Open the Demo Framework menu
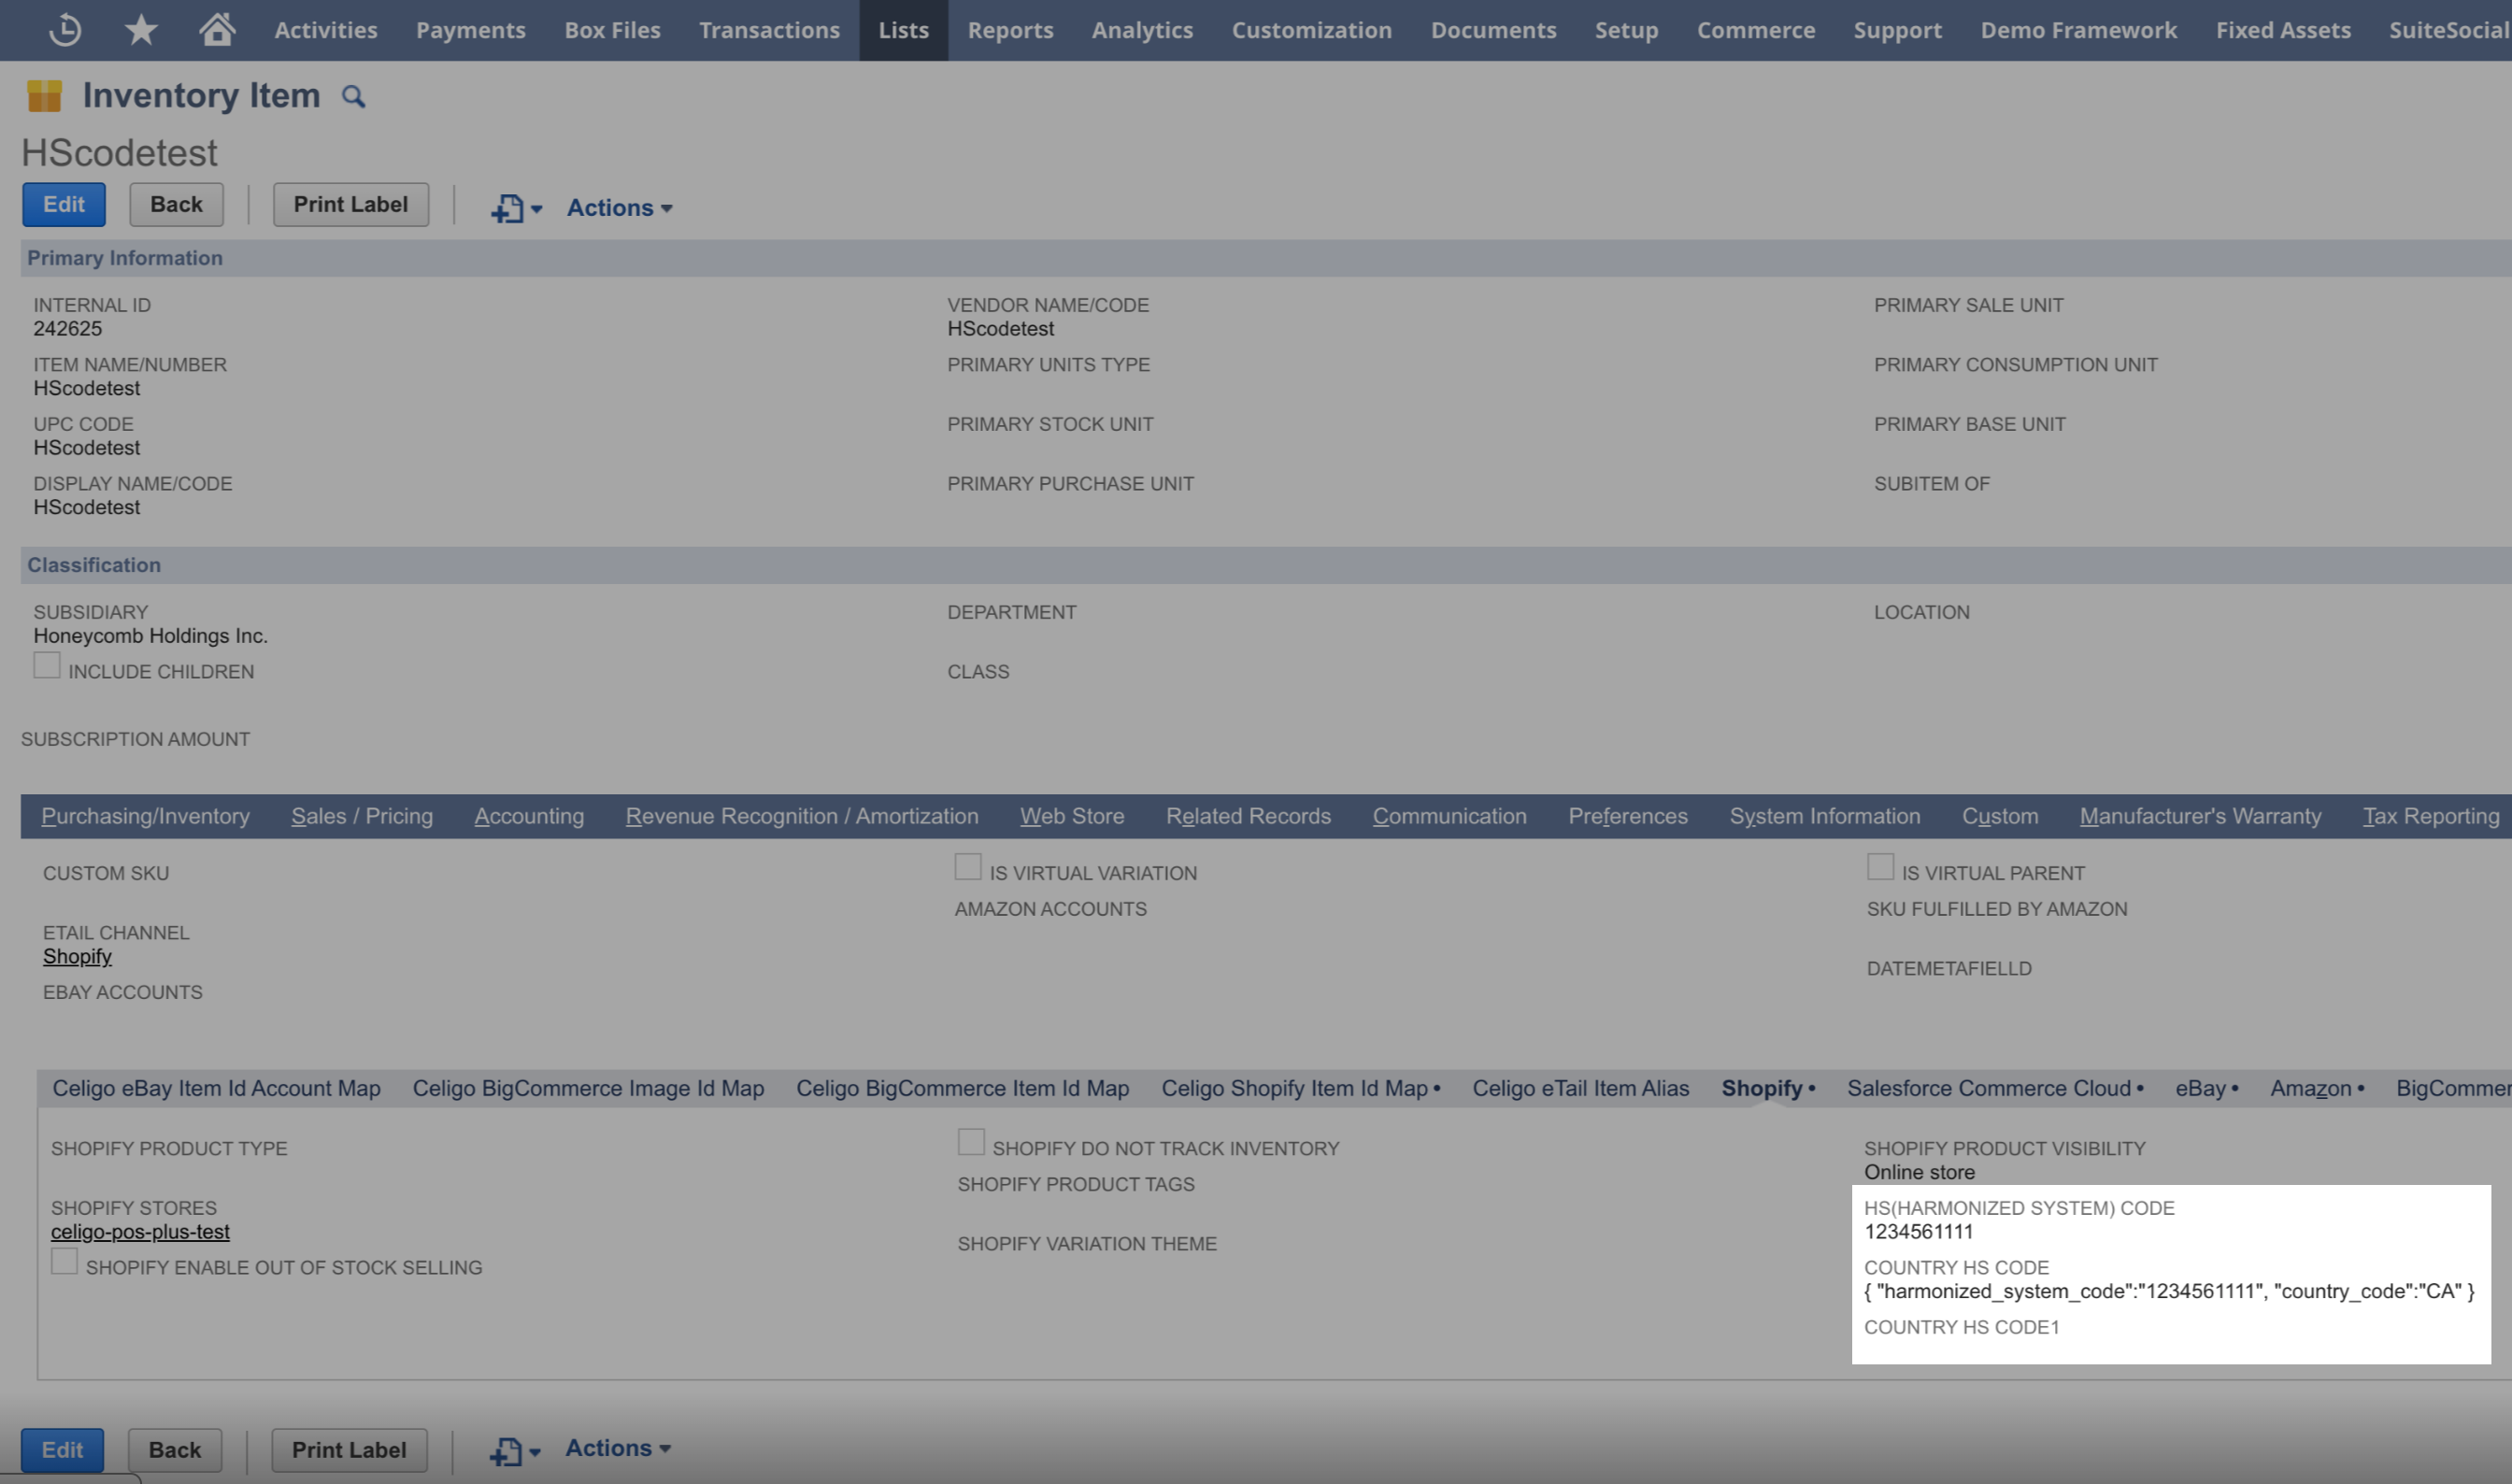This screenshot has width=2512, height=1484. pos(2078,30)
